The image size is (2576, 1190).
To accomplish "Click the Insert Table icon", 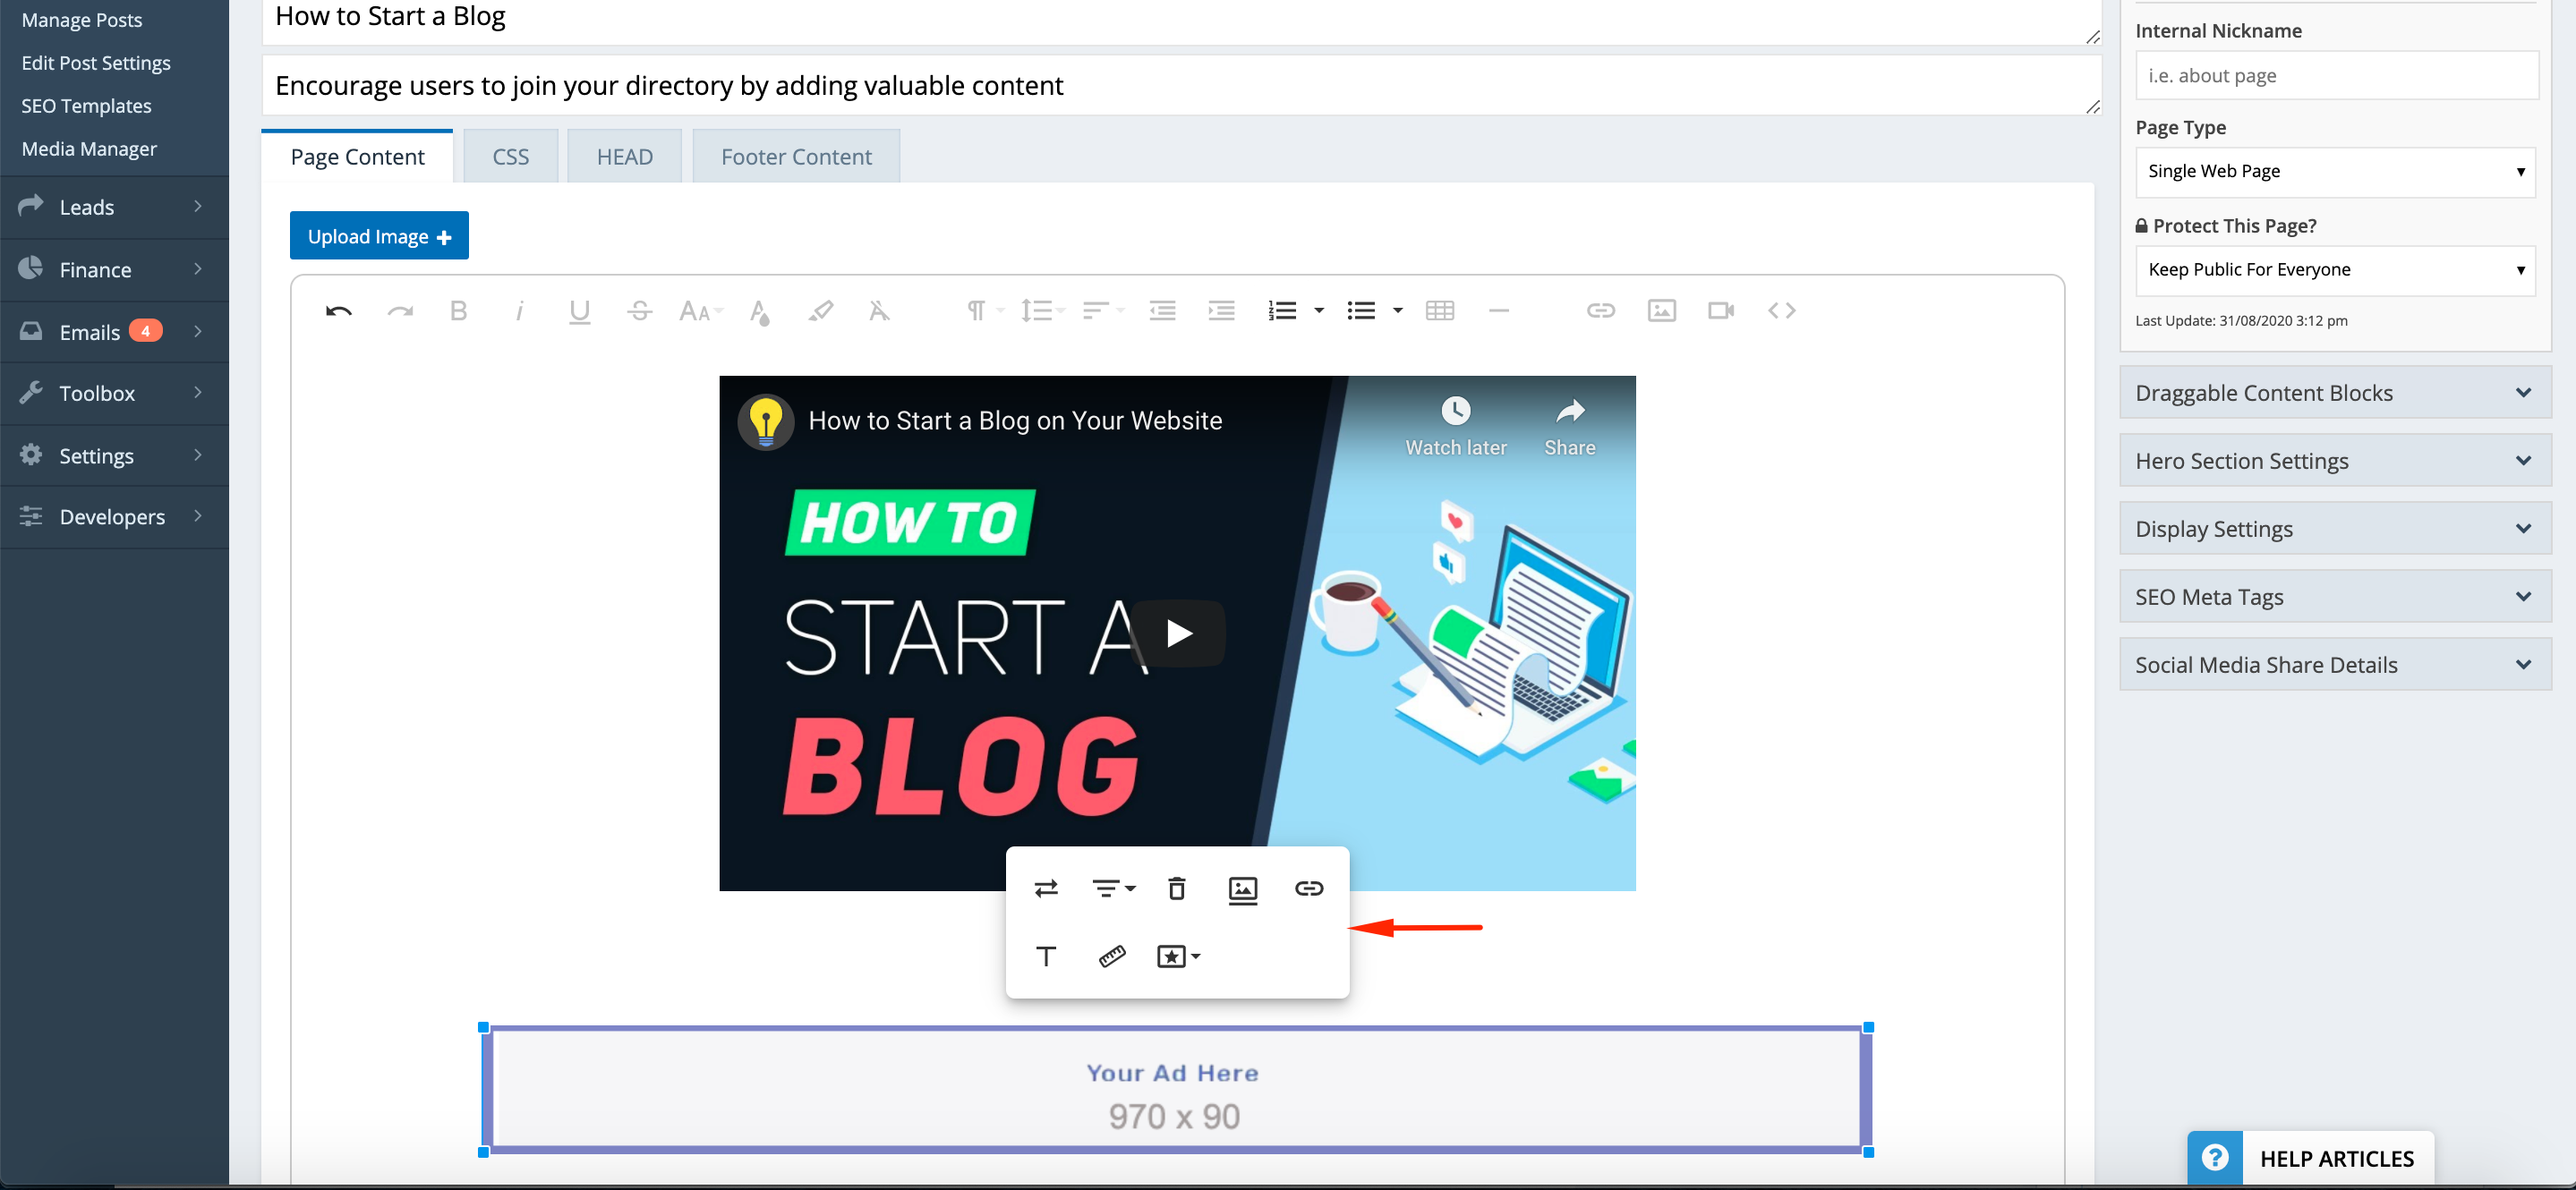I will click(x=1439, y=311).
